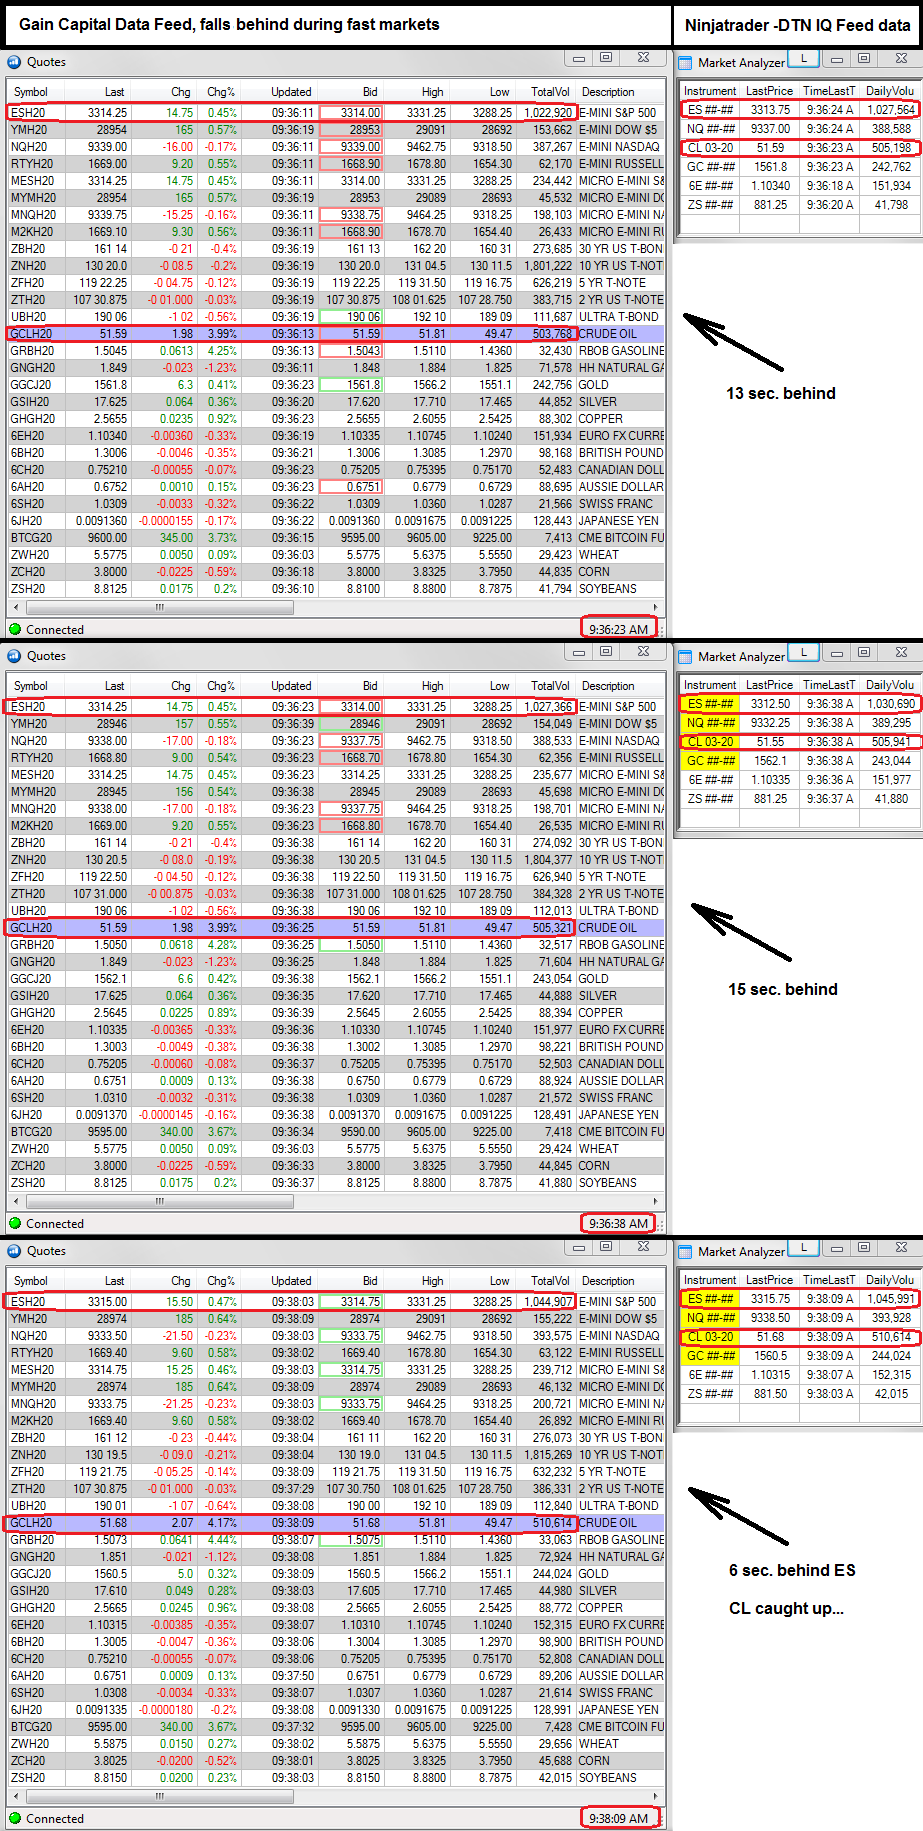This screenshot has width=923, height=1831.
Task: Select ZCH20 volume cell 45,688
Action: [x=546, y=1761]
